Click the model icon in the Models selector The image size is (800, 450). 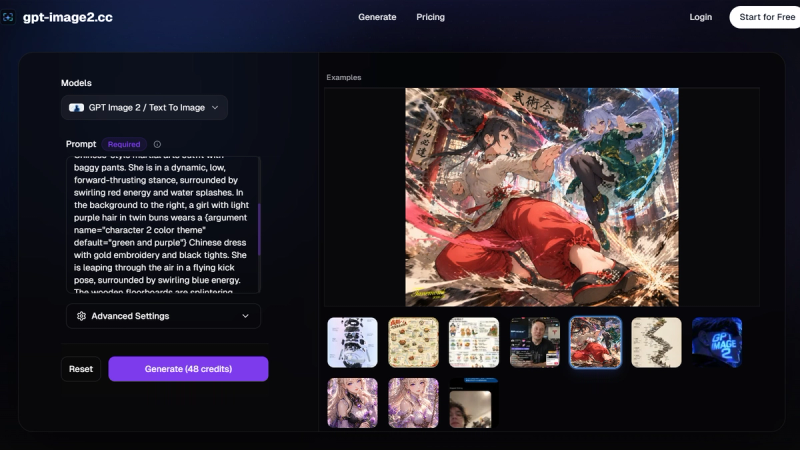pyautogui.click(x=77, y=108)
